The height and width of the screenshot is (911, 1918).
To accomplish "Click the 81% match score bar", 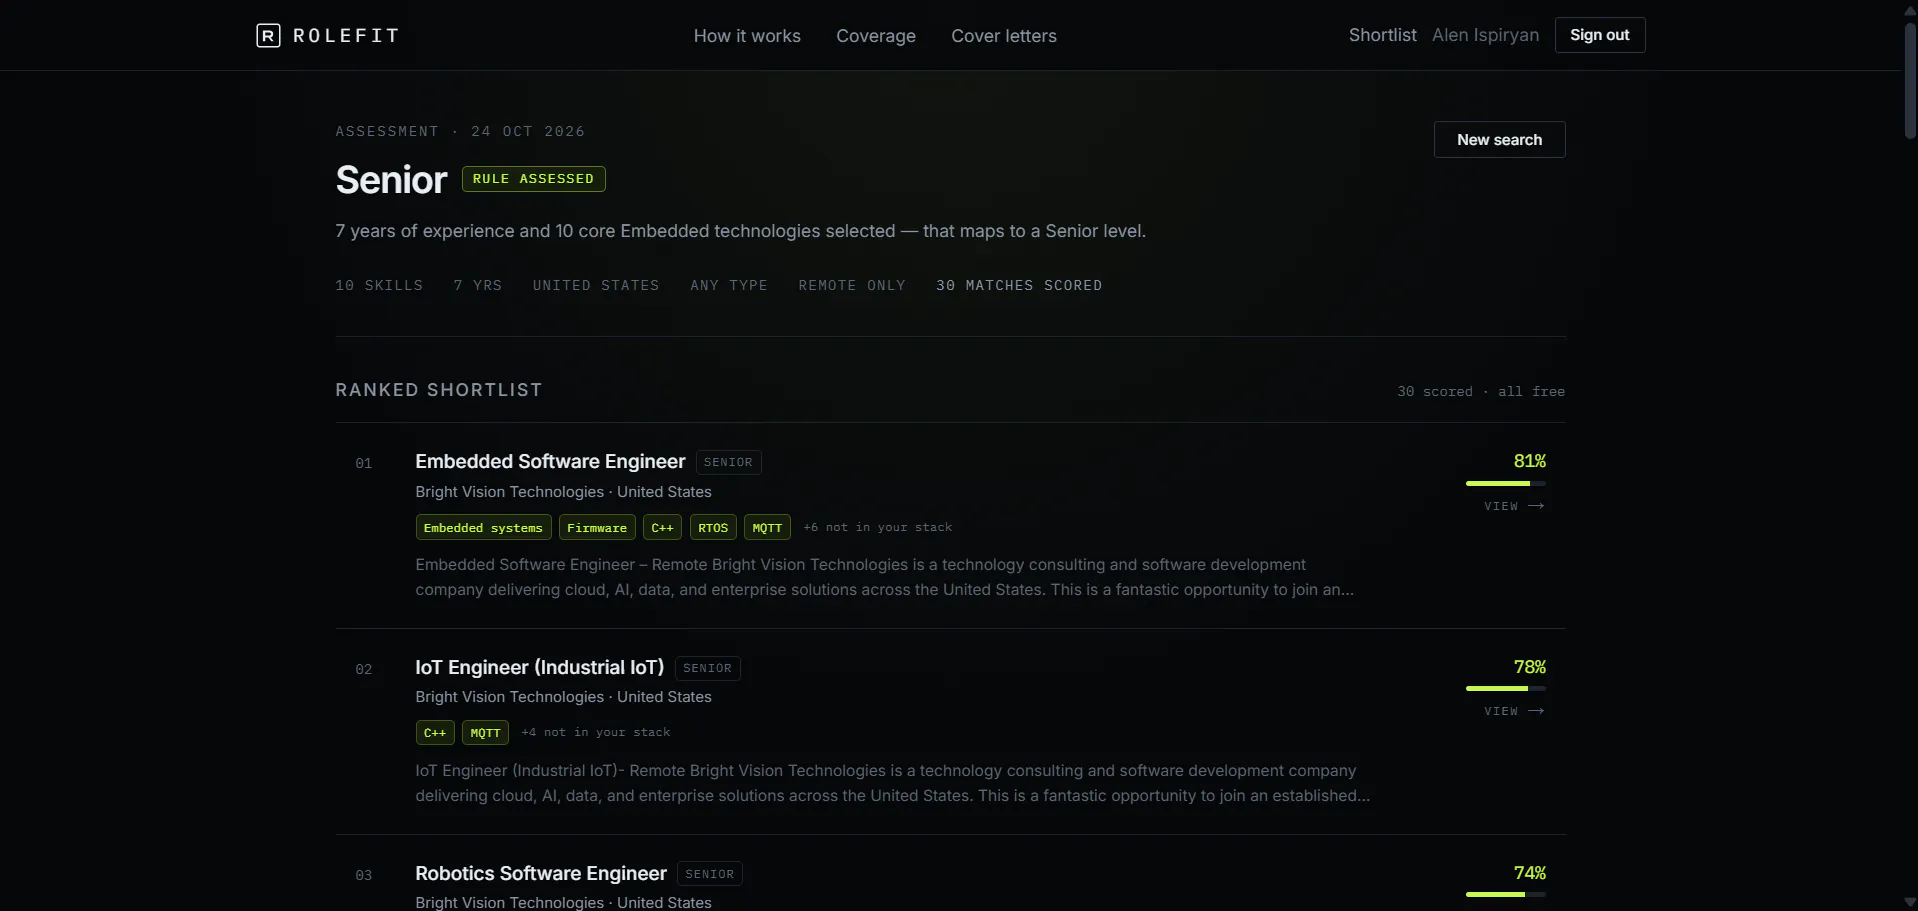I will [1506, 483].
